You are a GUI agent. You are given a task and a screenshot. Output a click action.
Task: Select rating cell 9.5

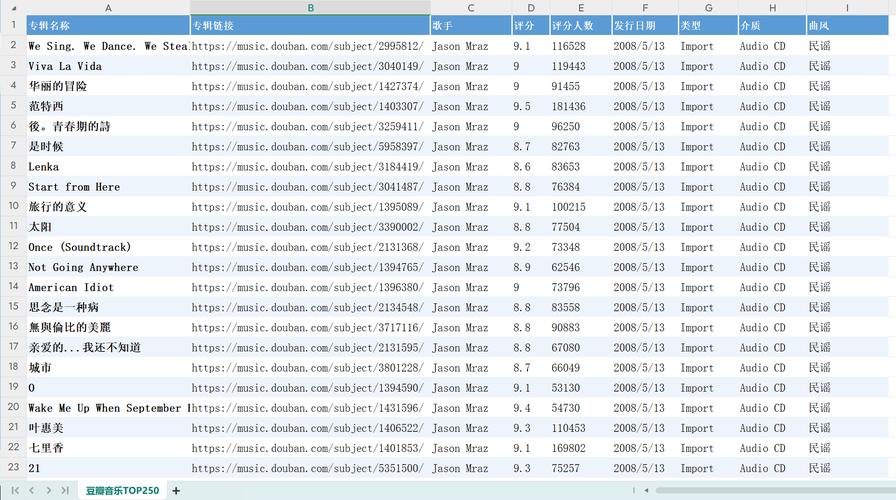point(531,106)
